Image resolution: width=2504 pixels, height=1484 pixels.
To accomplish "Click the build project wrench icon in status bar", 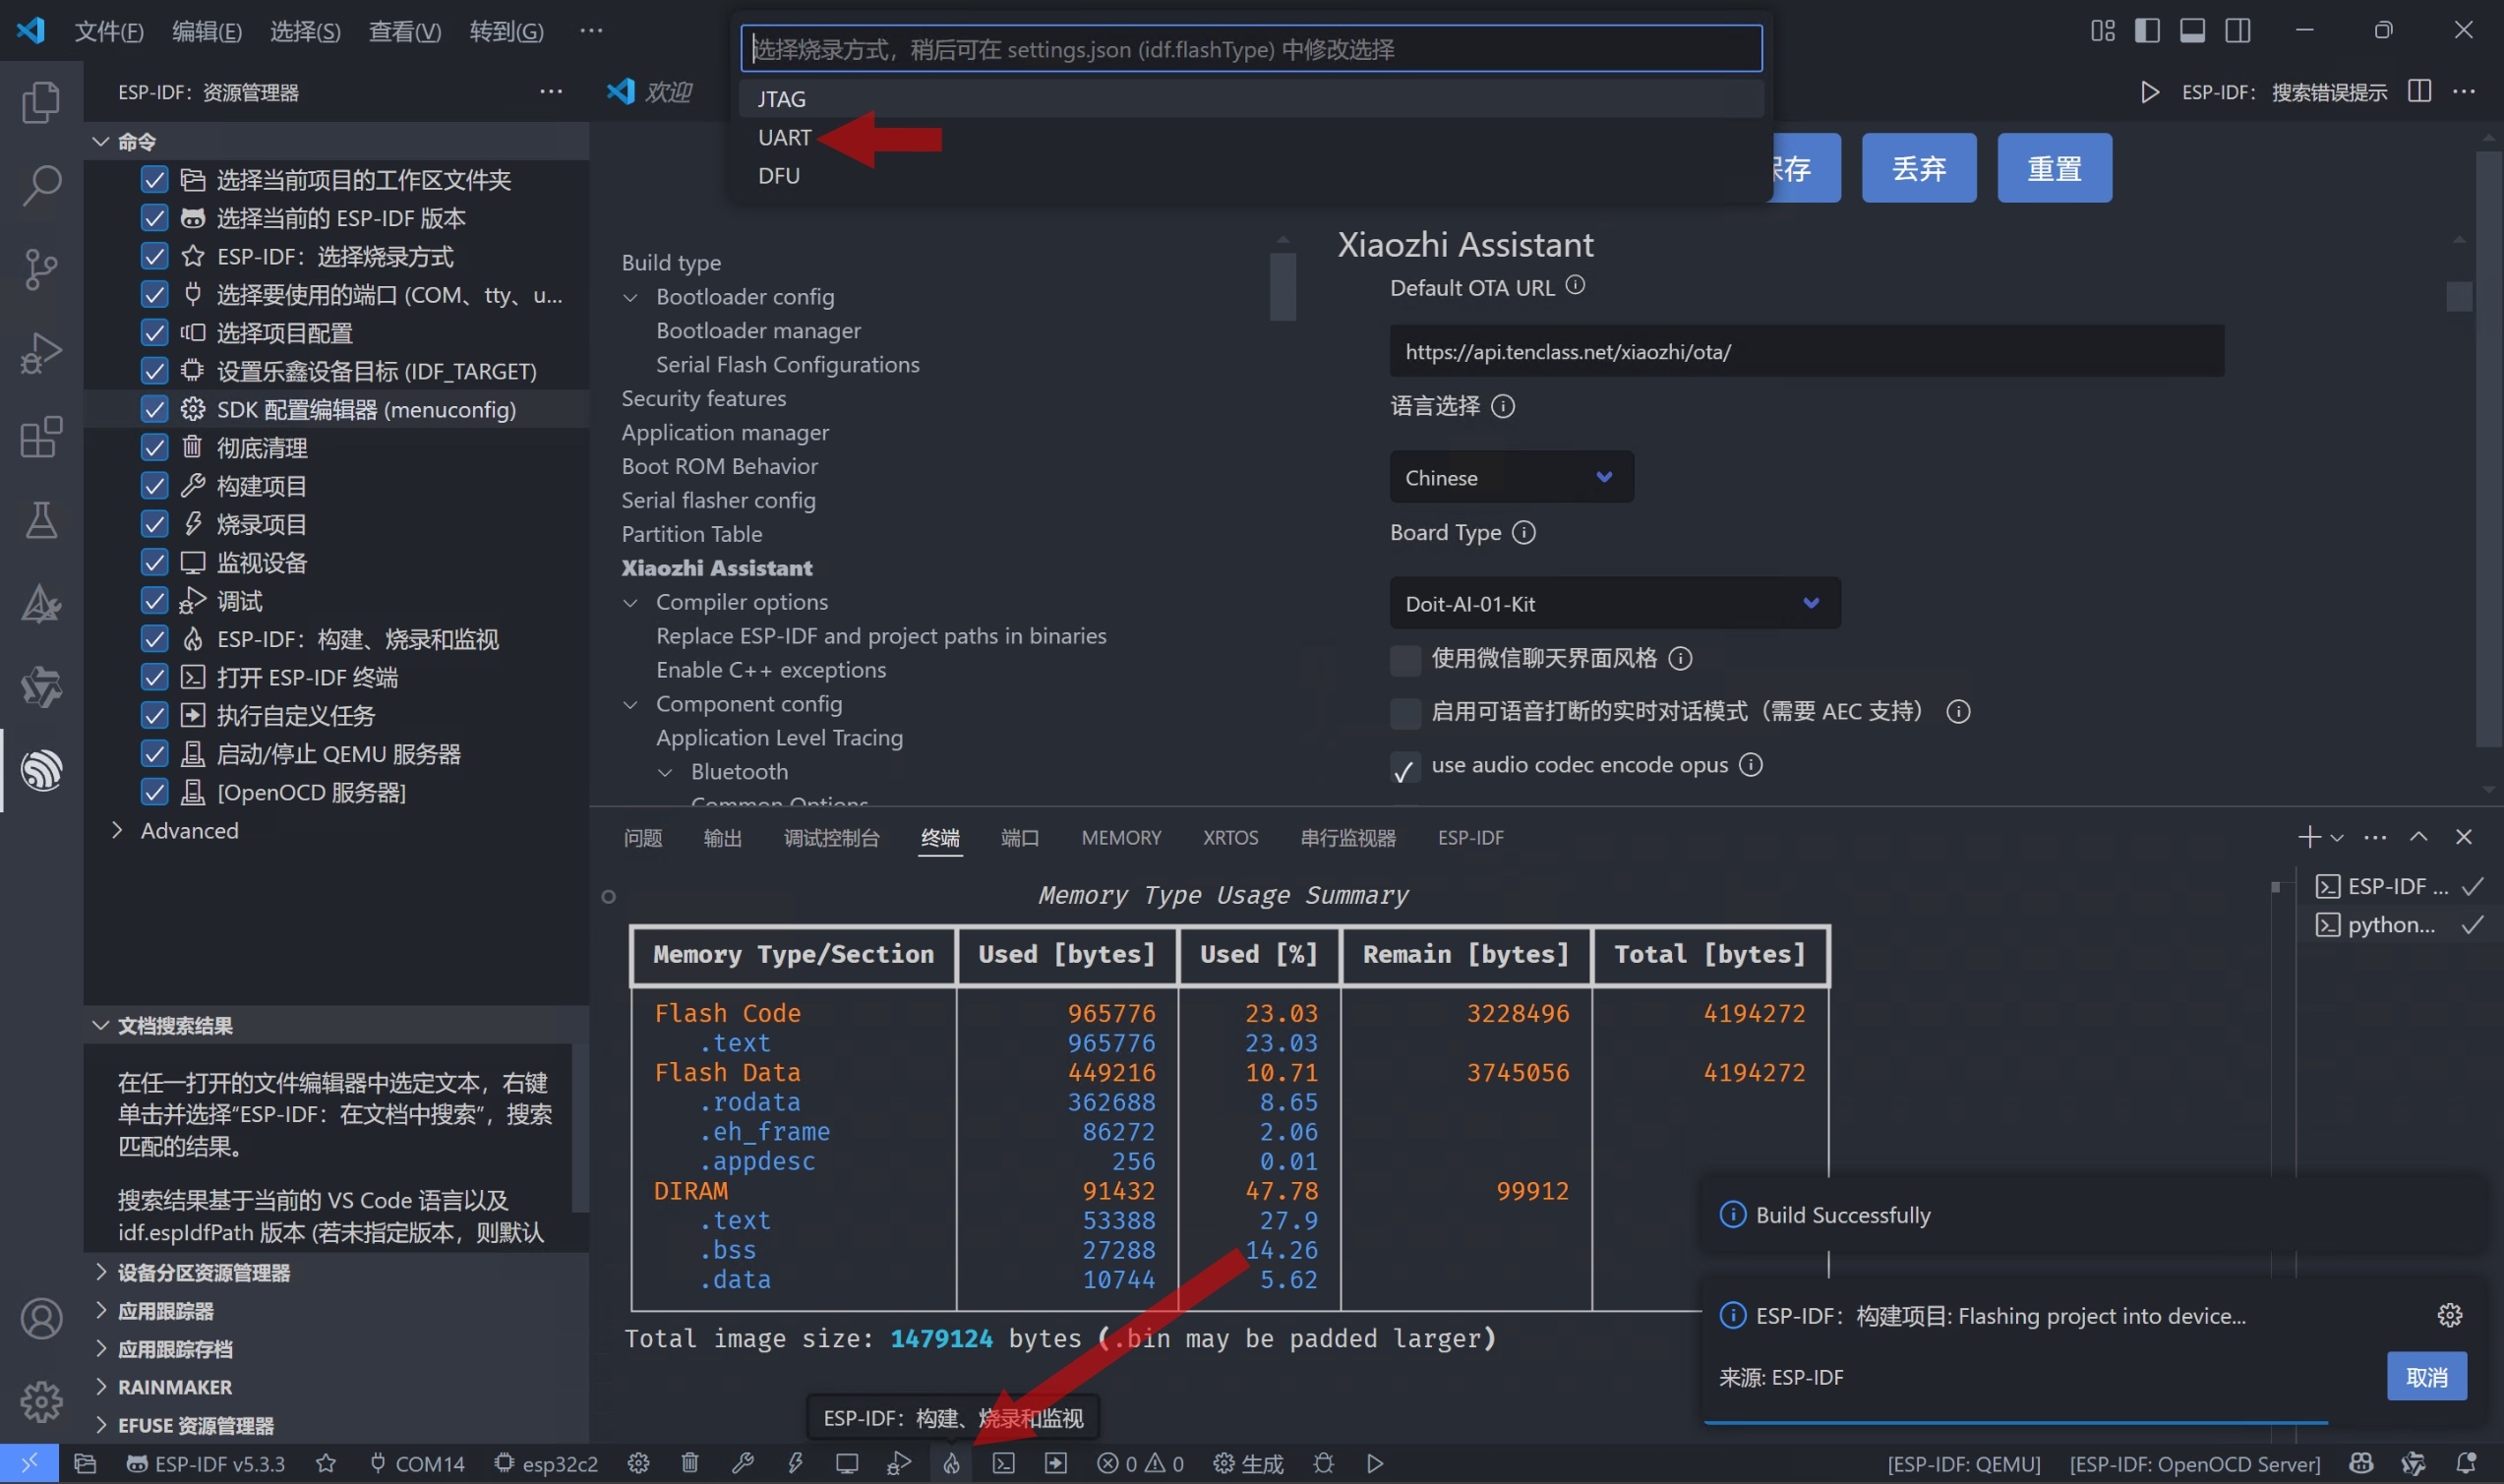I will (x=742, y=1463).
